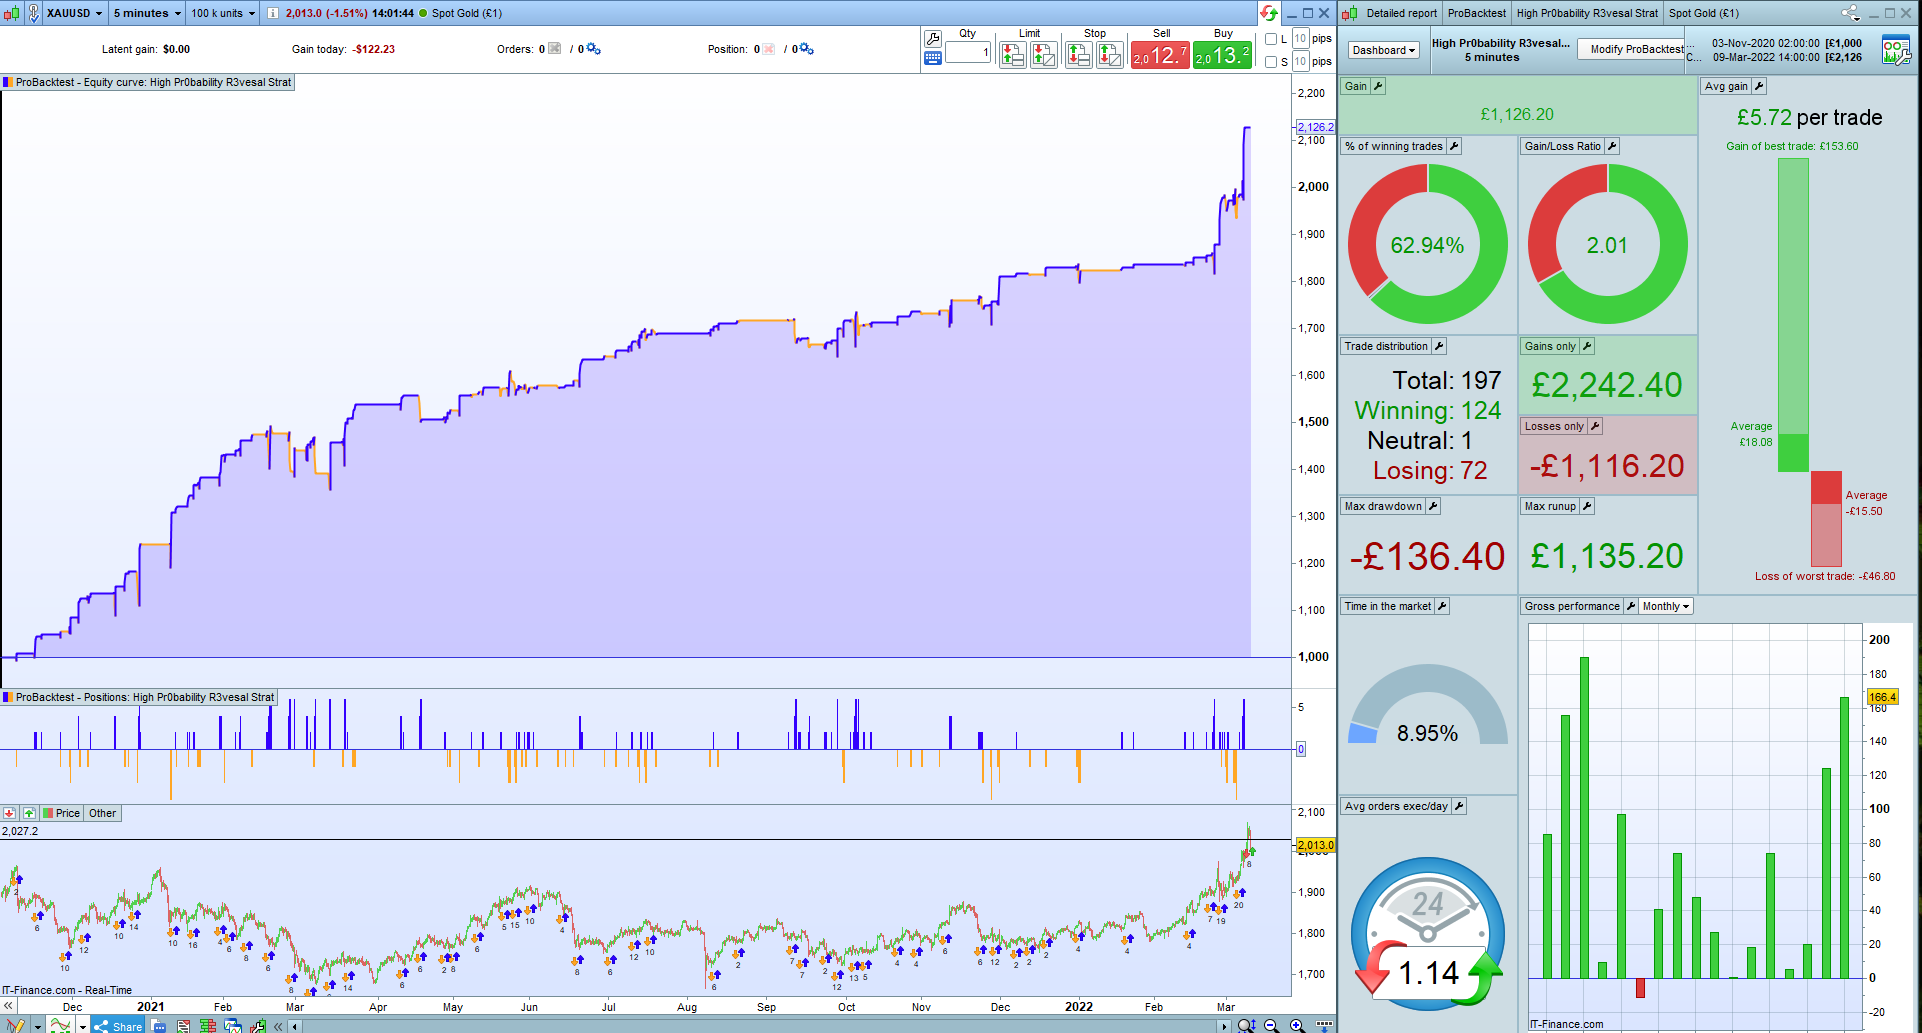This screenshot has height=1033, width=1922.
Task: Click the blue keyboard shortcuts icon
Action: coord(933,59)
